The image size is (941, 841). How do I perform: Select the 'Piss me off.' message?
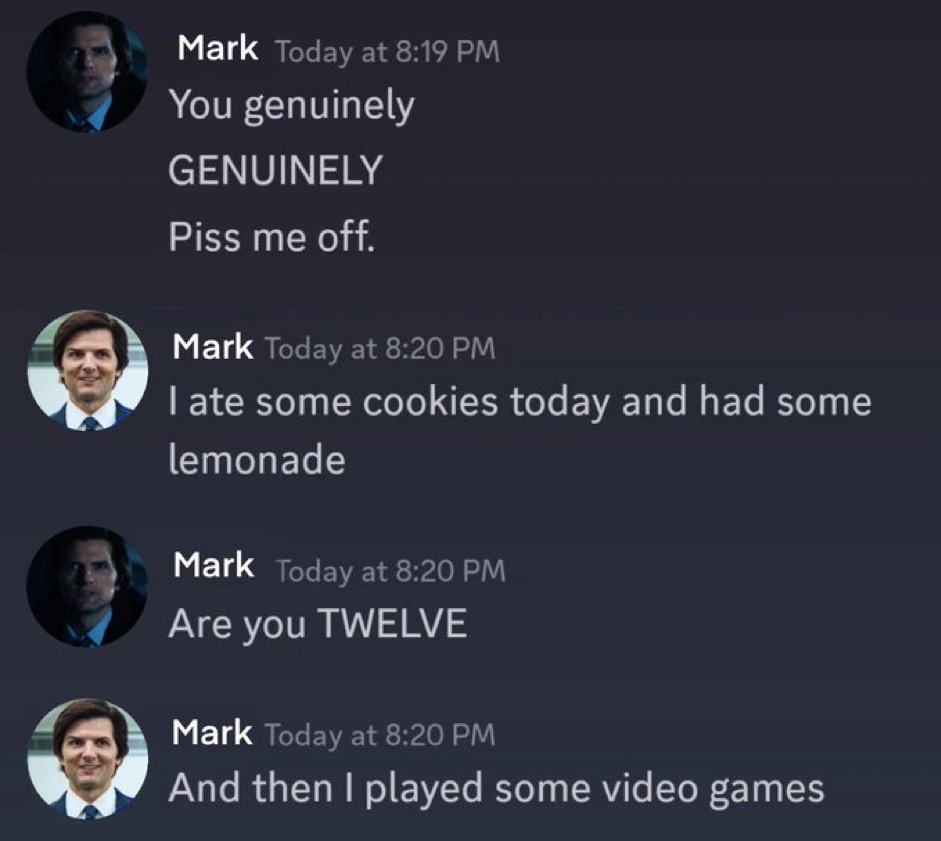point(272,237)
